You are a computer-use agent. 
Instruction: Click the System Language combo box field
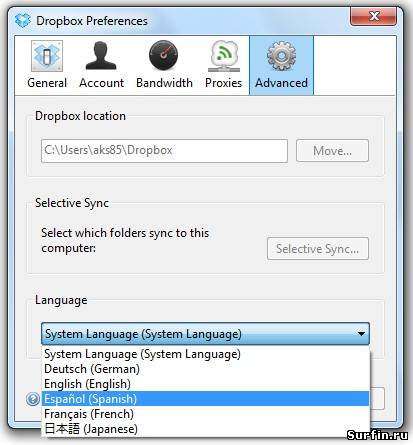point(205,333)
